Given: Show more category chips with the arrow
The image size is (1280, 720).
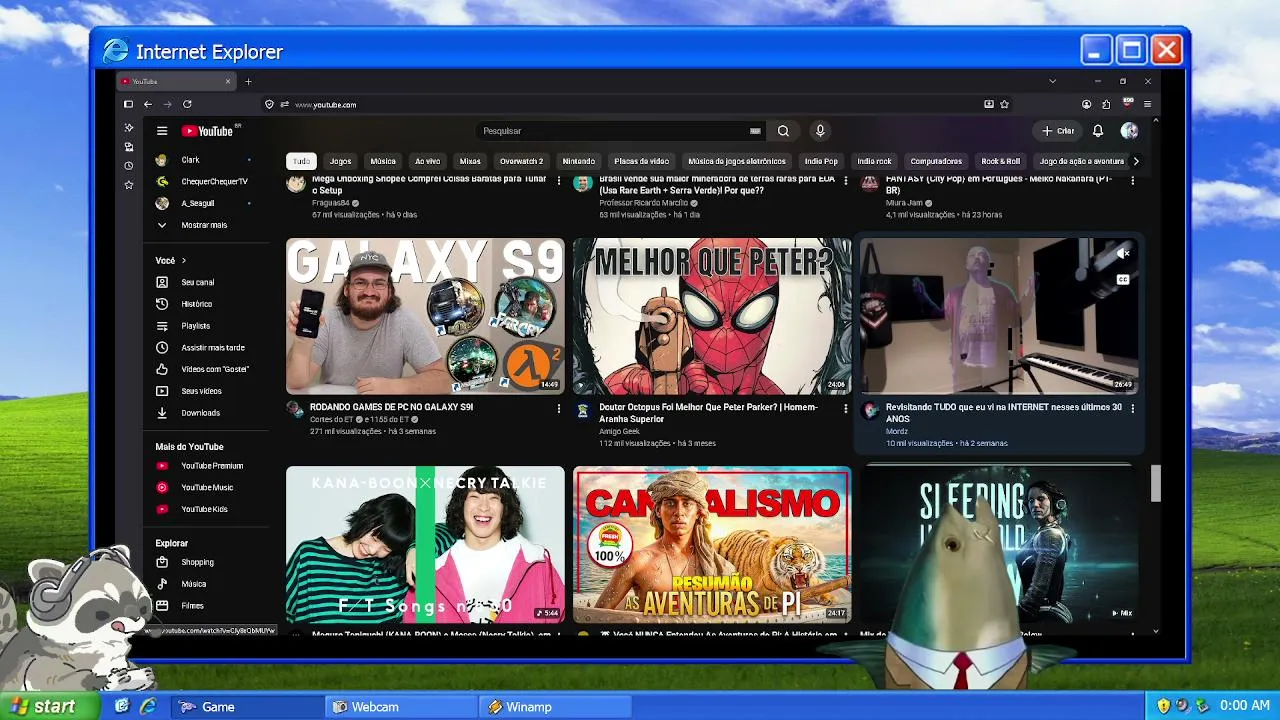Looking at the screenshot, I should coord(1135,161).
